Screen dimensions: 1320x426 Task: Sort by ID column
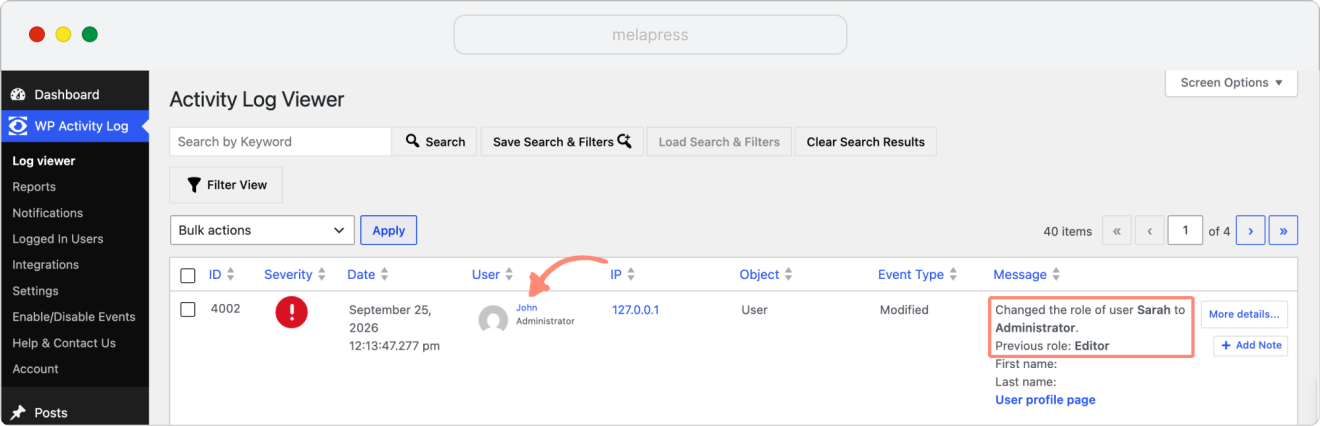point(222,274)
